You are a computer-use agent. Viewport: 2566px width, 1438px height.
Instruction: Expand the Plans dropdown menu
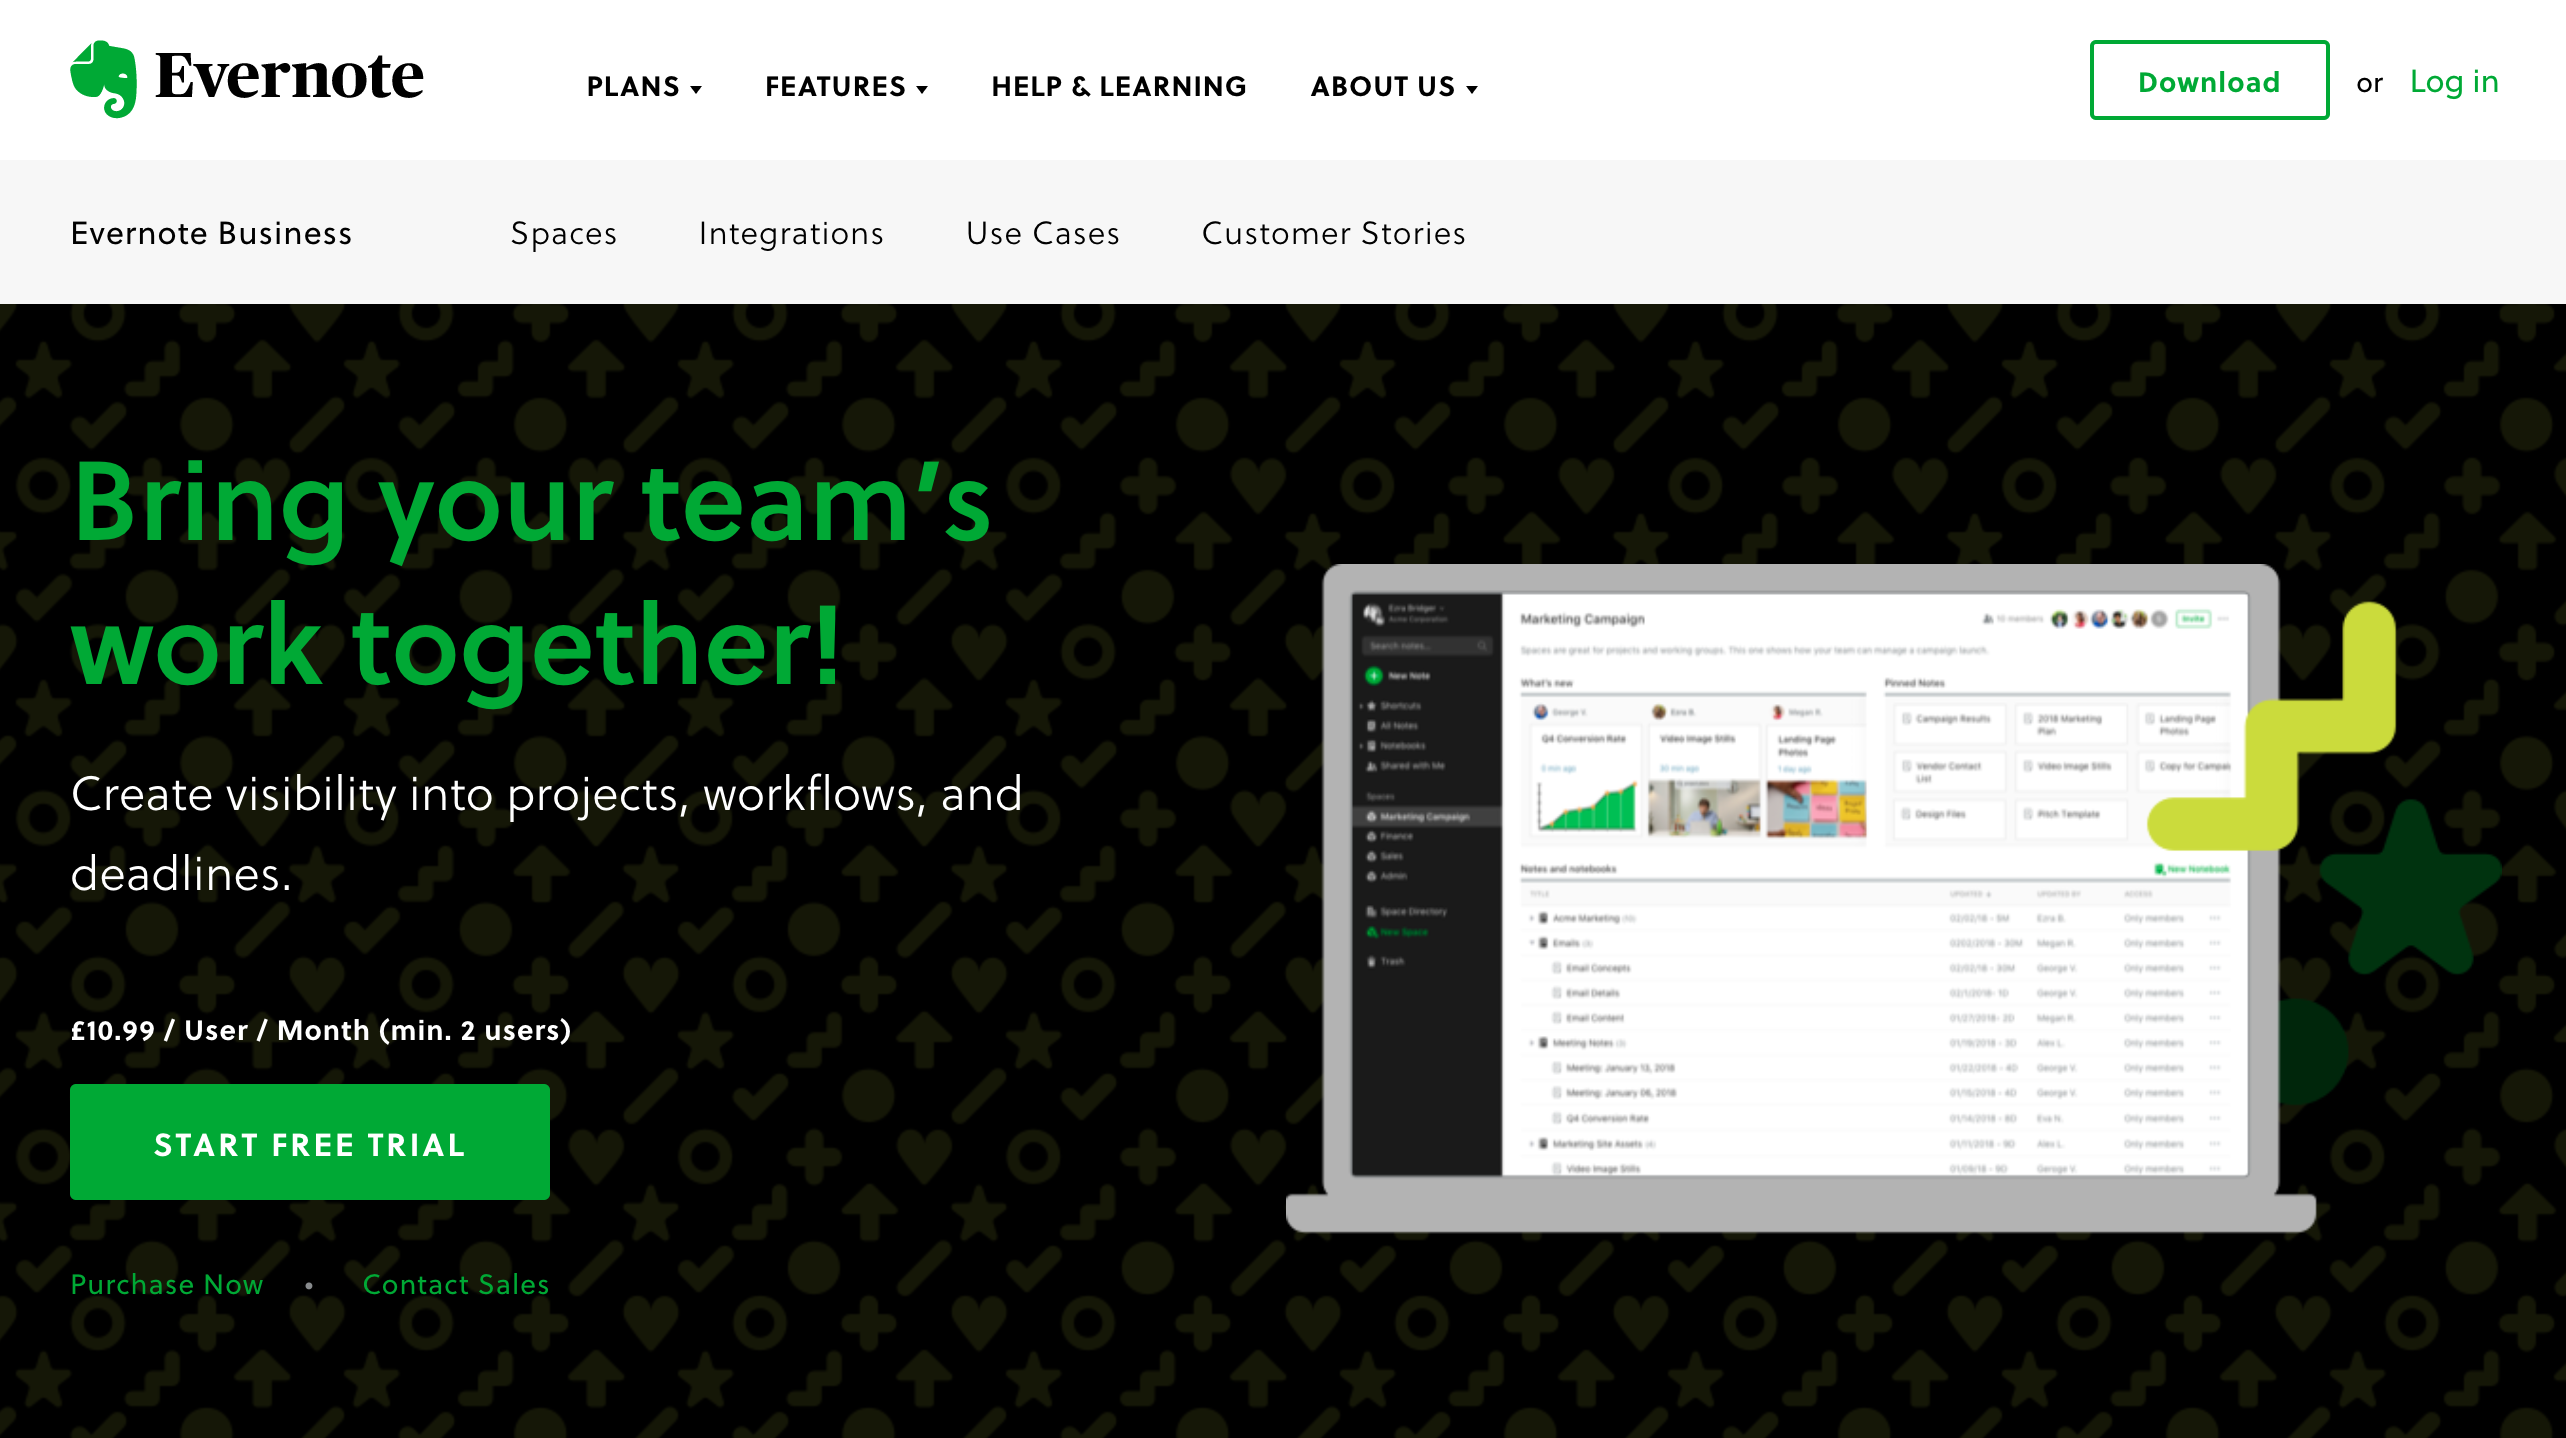coord(644,87)
